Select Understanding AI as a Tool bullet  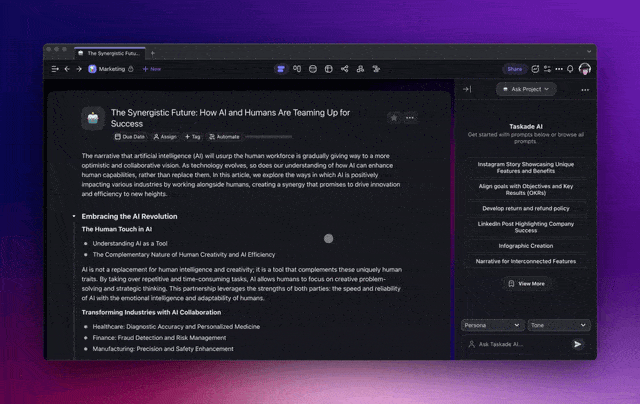coord(130,244)
